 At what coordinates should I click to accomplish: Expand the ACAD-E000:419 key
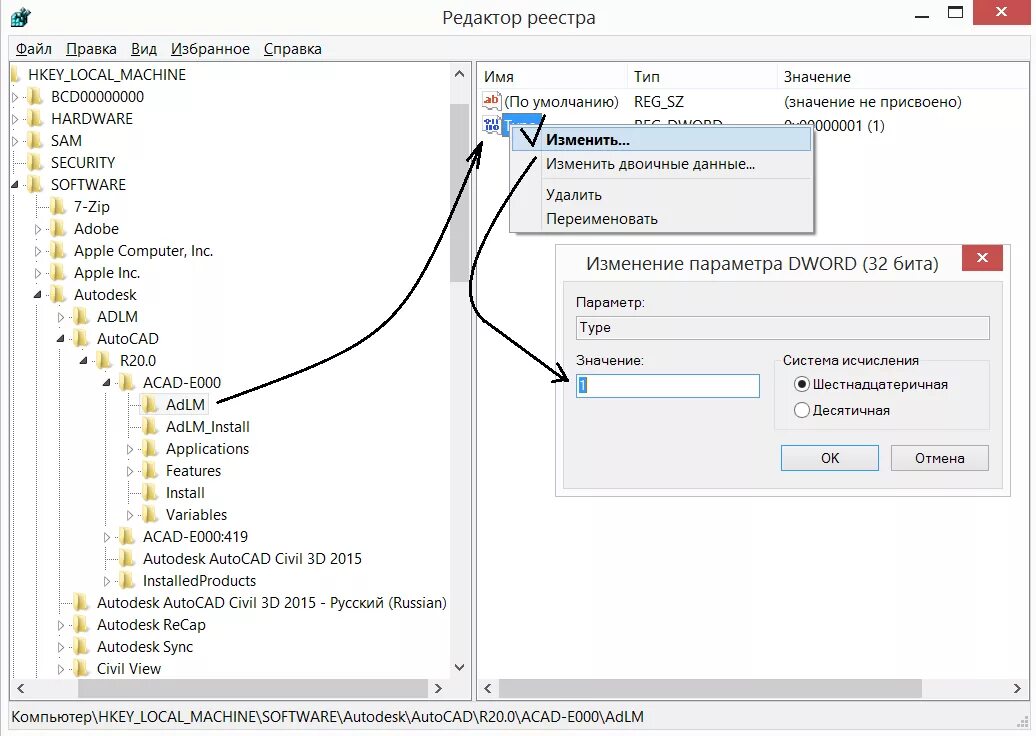(106, 537)
